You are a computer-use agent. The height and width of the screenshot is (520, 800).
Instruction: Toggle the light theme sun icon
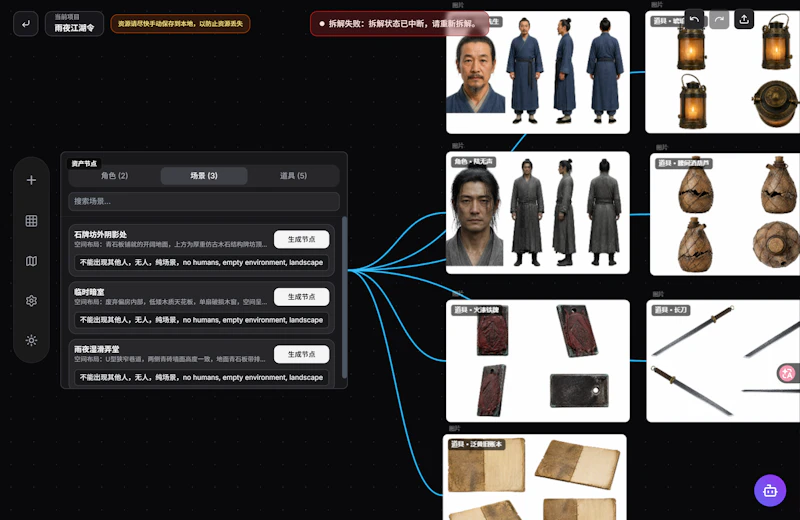click(x=31, y=340)
